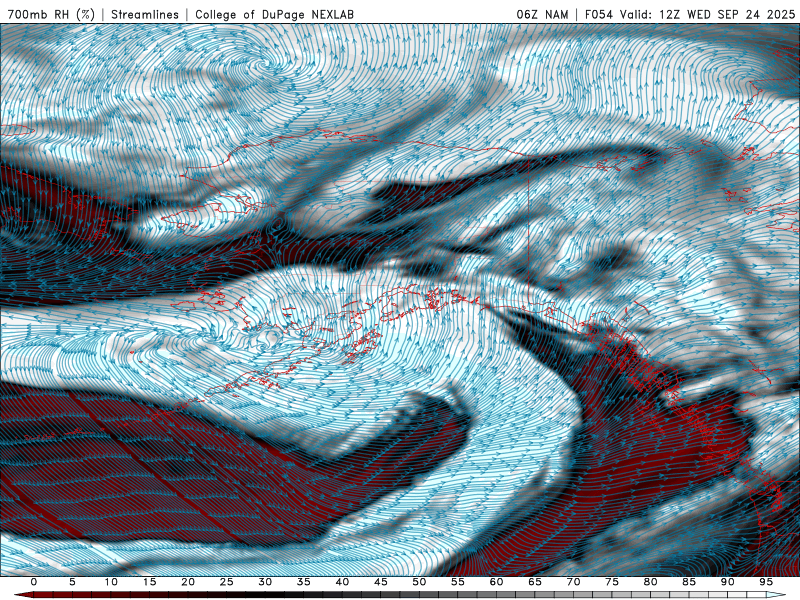This screenshot has height=600, width=800.
Task: Click the 'Streamlines' header label
Action: click(x=145, y=14)
